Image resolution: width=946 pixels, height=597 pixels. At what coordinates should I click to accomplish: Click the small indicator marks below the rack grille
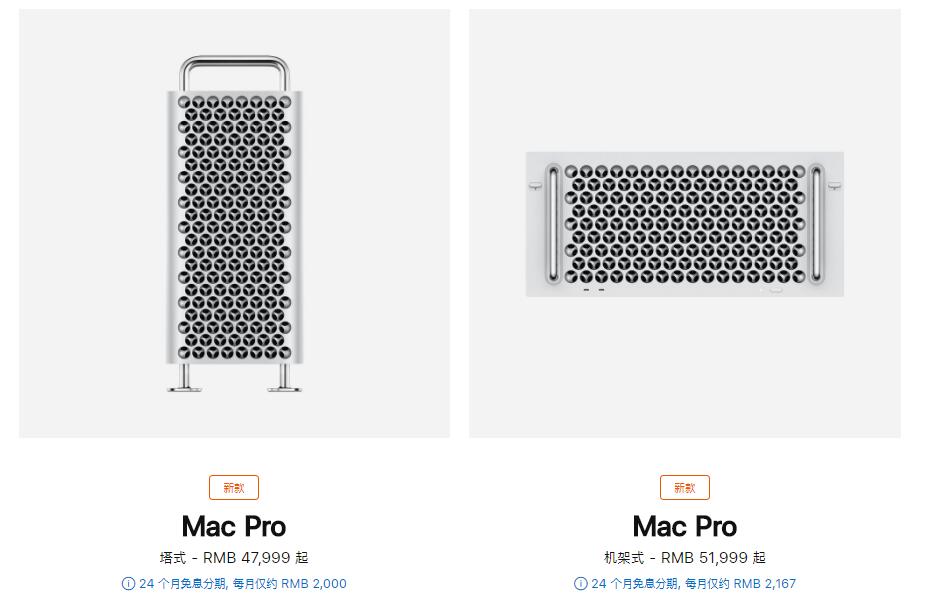tap(593, 292)
